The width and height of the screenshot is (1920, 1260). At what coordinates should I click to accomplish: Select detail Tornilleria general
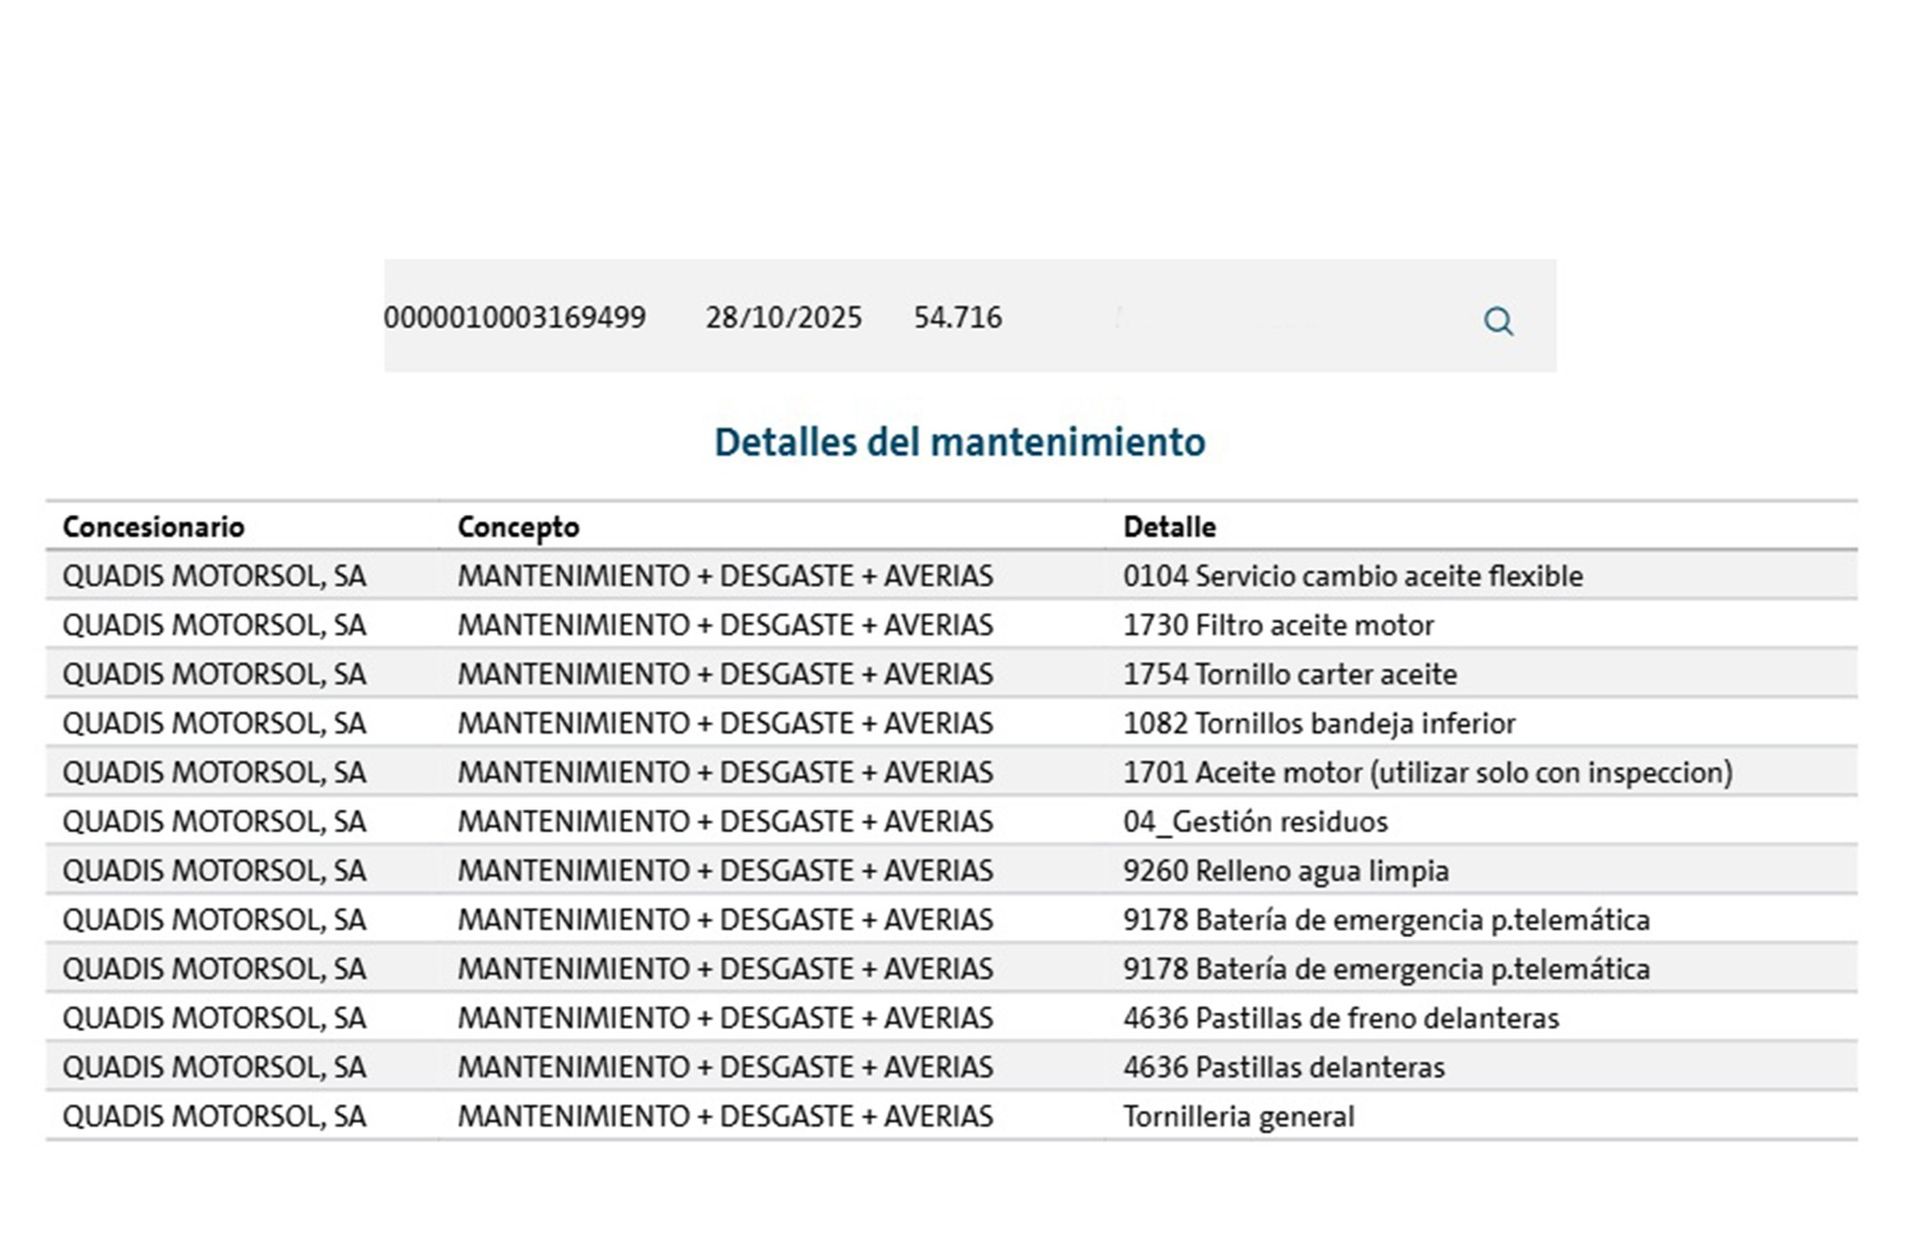coord(1238,1116)
